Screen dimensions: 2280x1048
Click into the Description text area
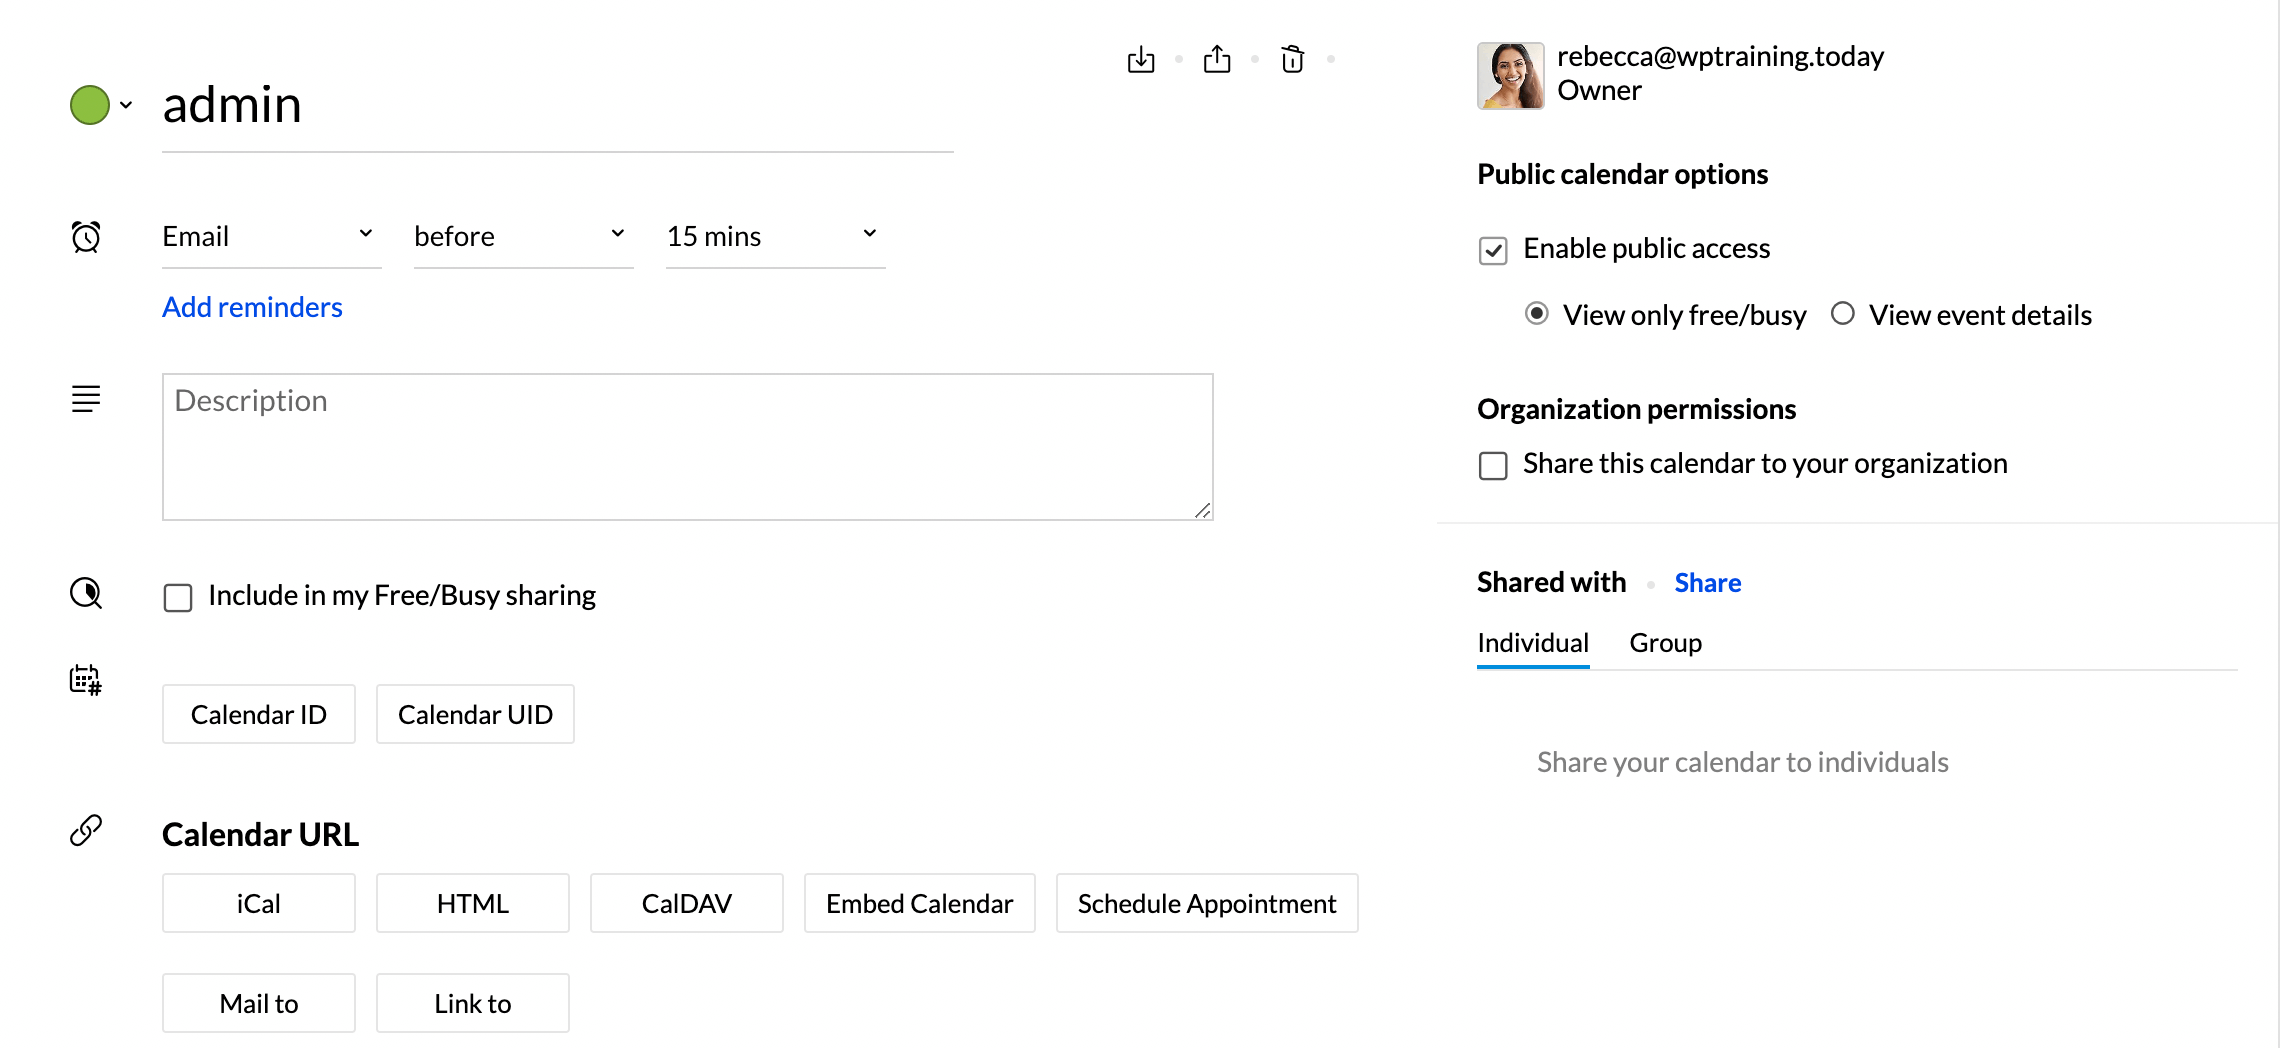[x=687, y=447]
